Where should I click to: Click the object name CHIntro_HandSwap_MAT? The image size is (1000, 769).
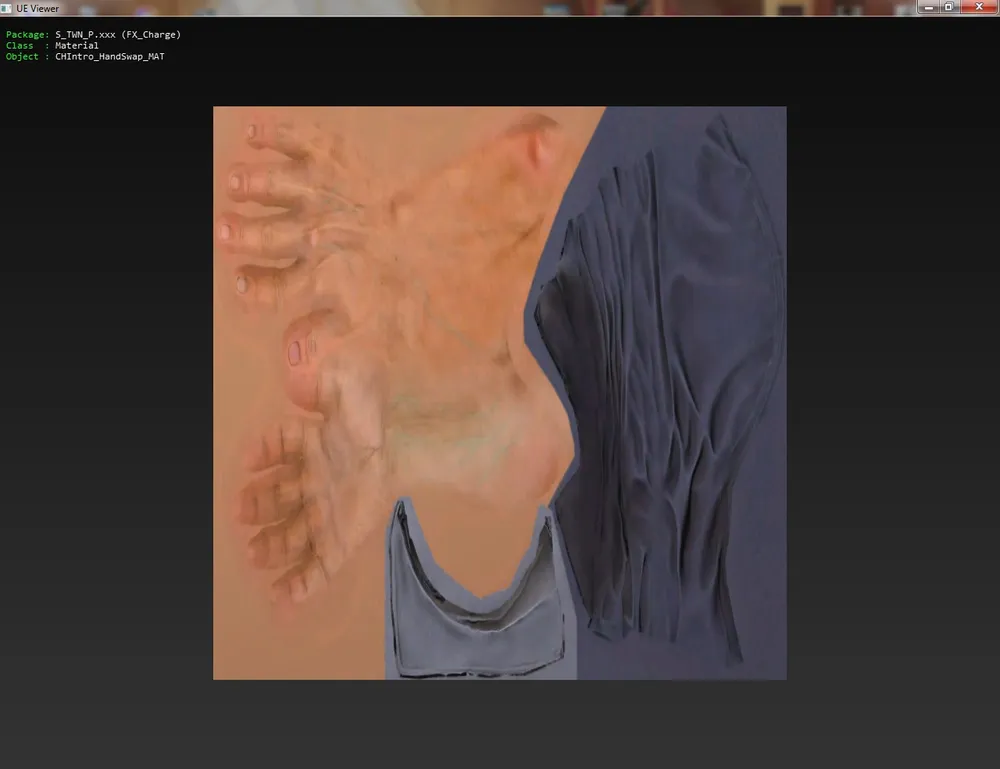[110, 56]
